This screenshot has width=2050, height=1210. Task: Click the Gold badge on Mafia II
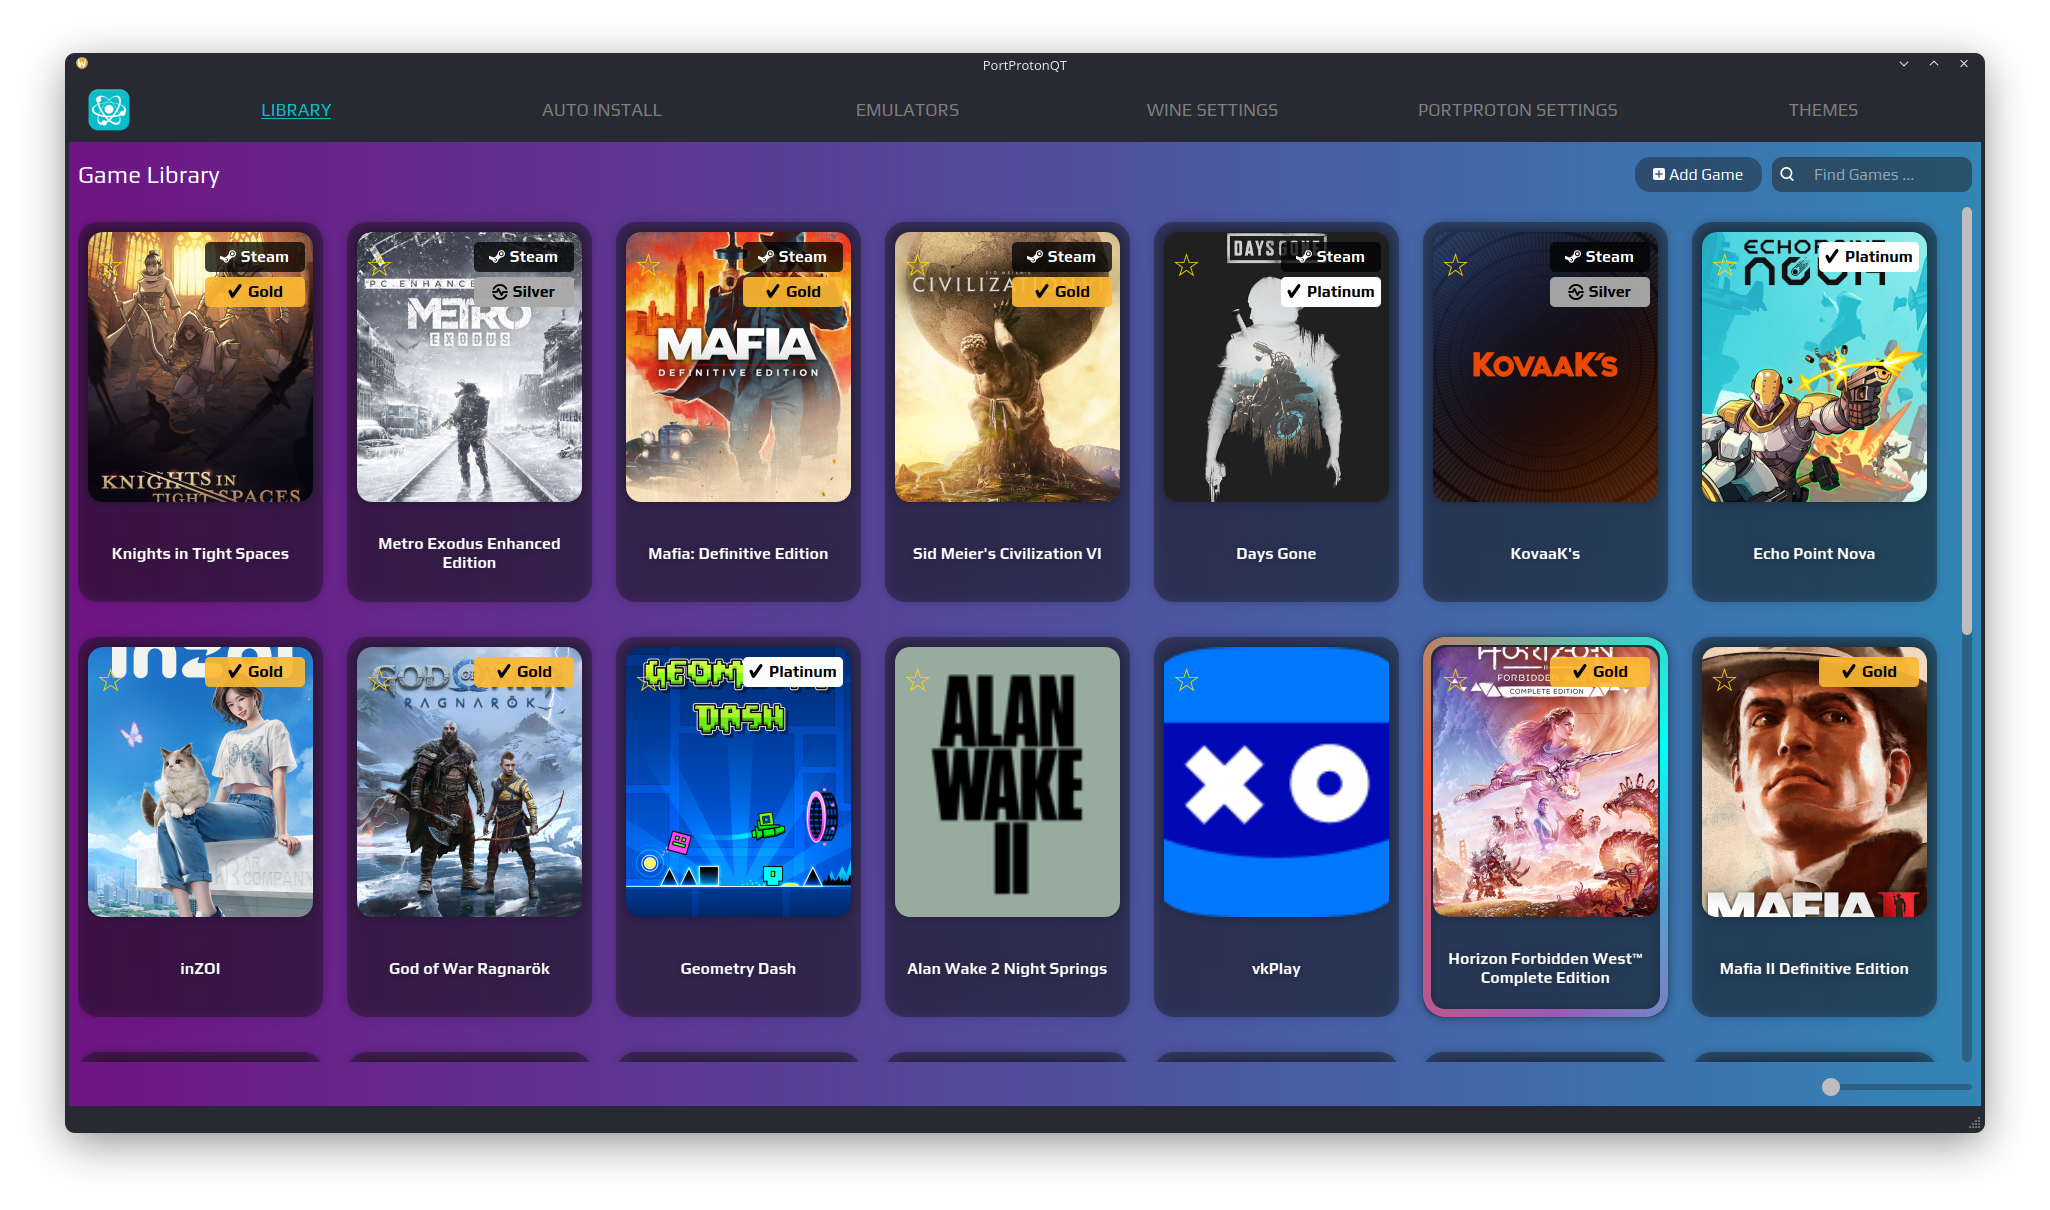(1868, 672)
